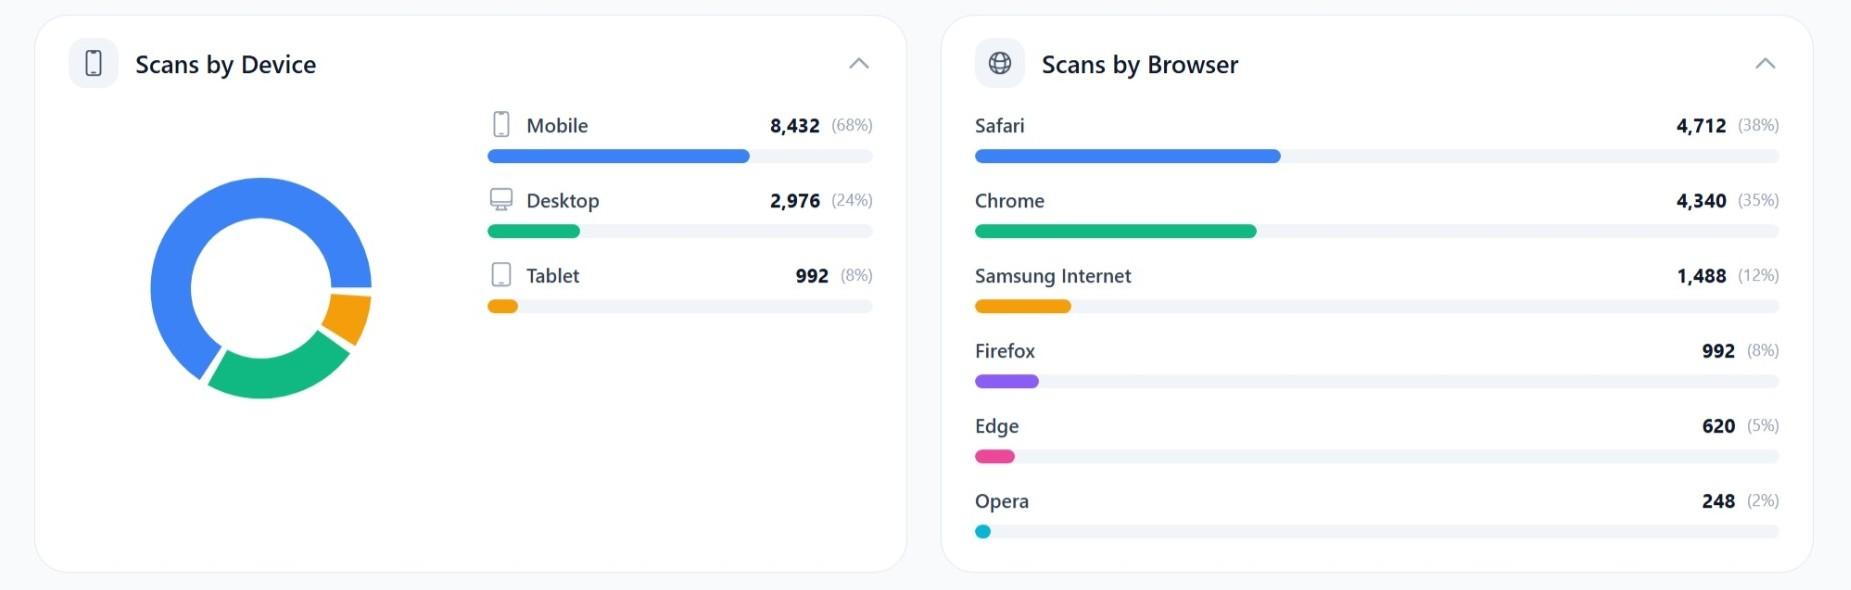Image resolution: width=1851 pixels, height=590 pixels.
Task: Click the globe icon beside Scans by Browser
Action: pyautogui.click(x=998, y=62)
